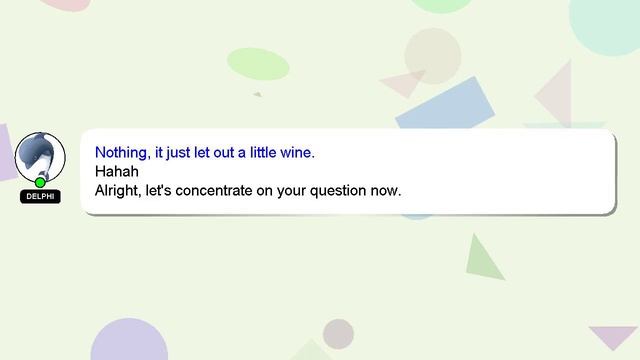Click the dolphin avatar icon
Viewport: 640px width, 360px height.
pyautogui.click(x=40, y=158)
